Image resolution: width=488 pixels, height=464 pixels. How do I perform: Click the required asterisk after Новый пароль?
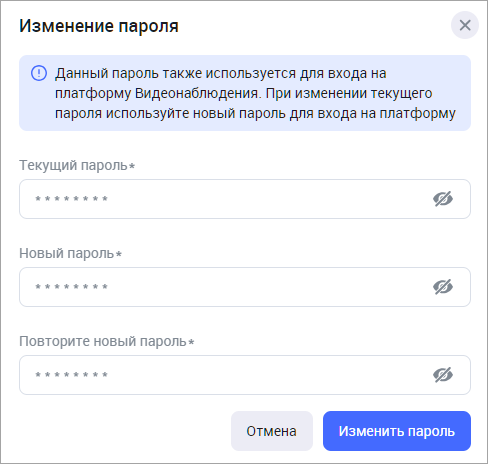118,254
